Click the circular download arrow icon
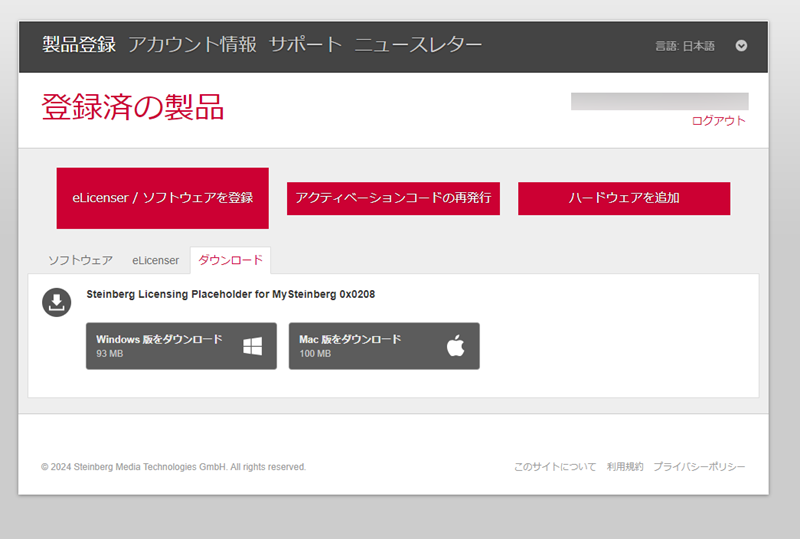Screen dimensions: 800x539 [57, 302]
